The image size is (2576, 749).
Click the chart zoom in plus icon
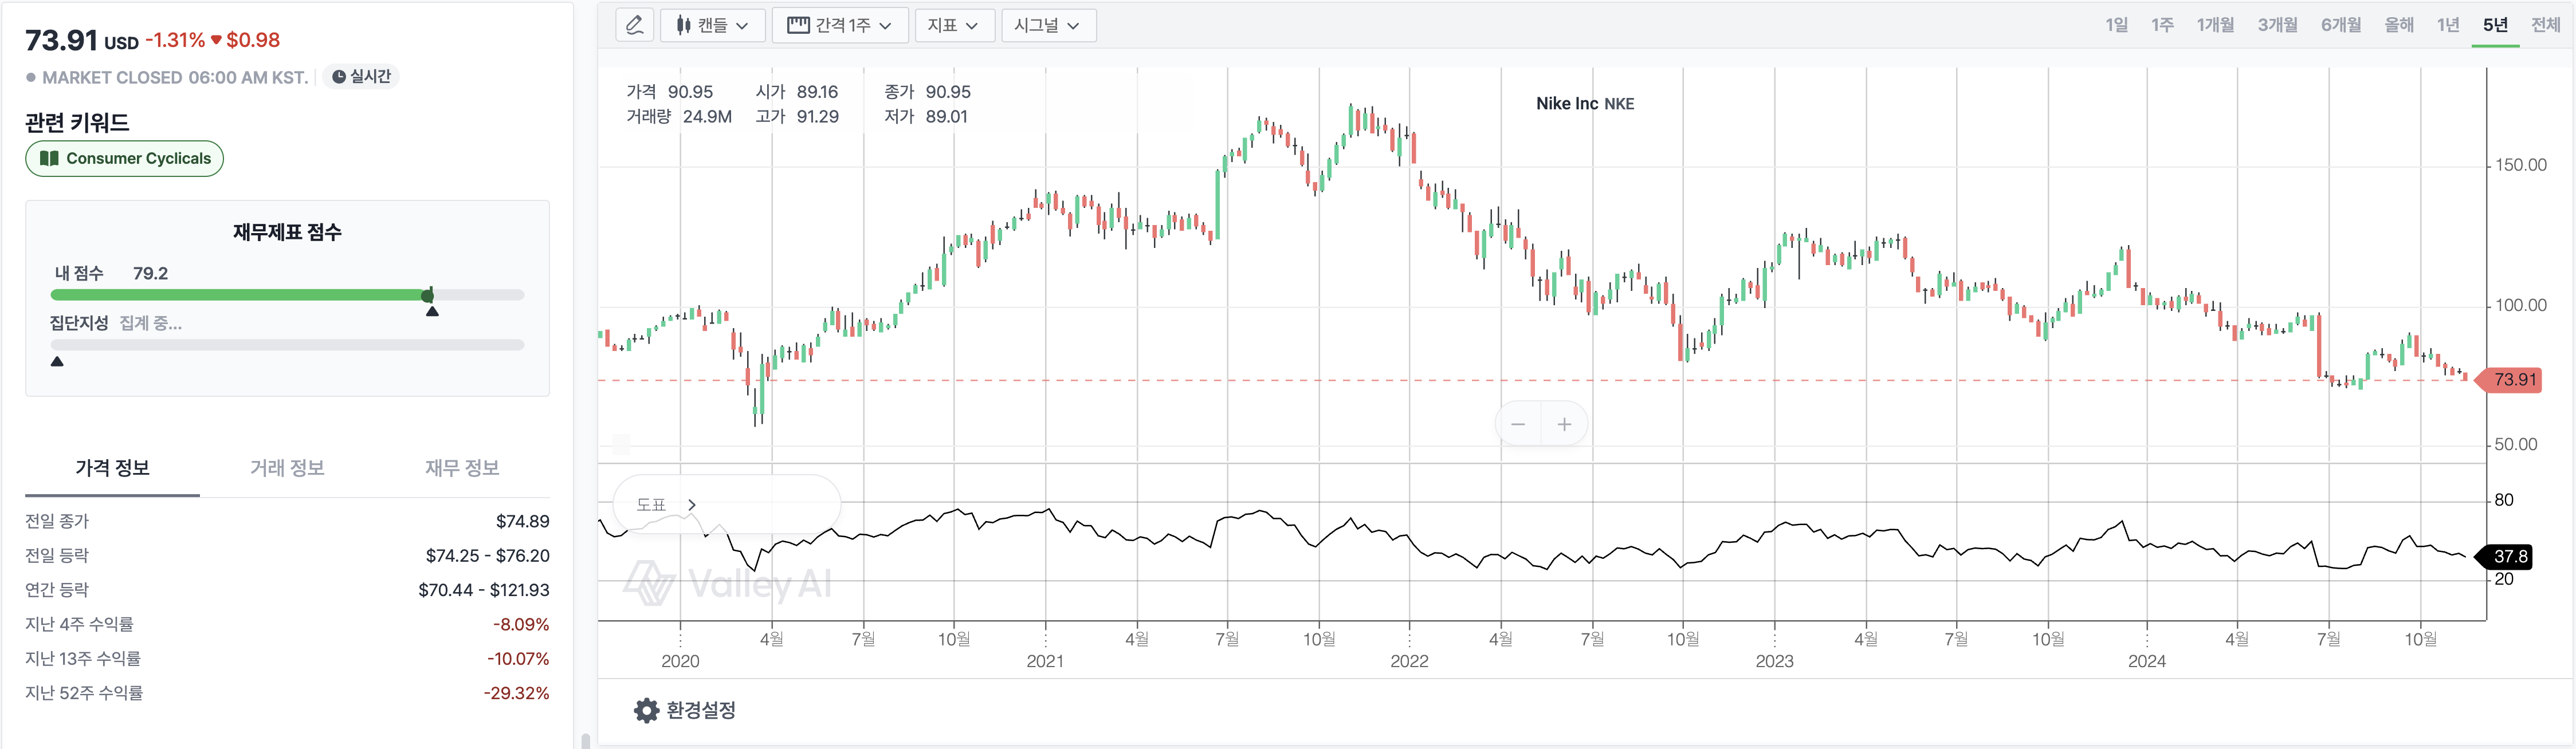(1564, 424)
